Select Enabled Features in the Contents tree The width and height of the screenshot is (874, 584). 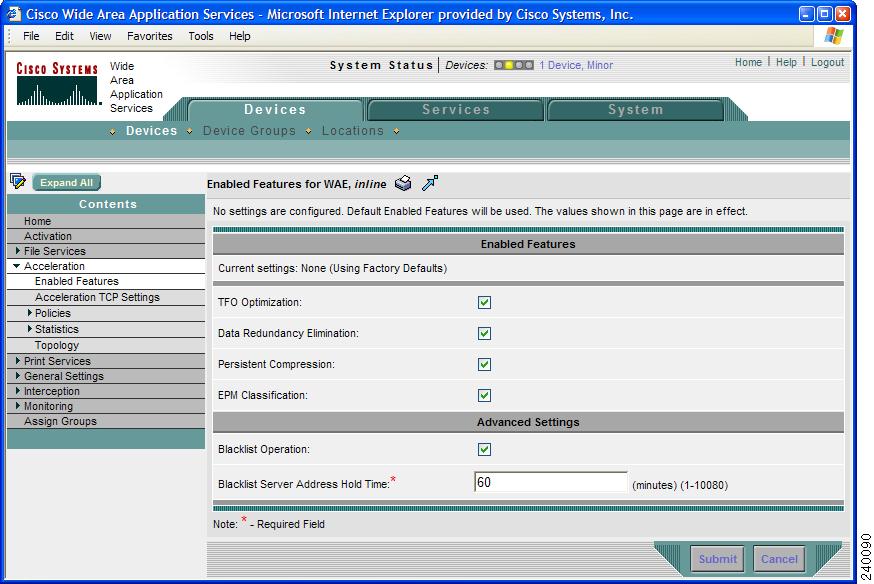77,281
